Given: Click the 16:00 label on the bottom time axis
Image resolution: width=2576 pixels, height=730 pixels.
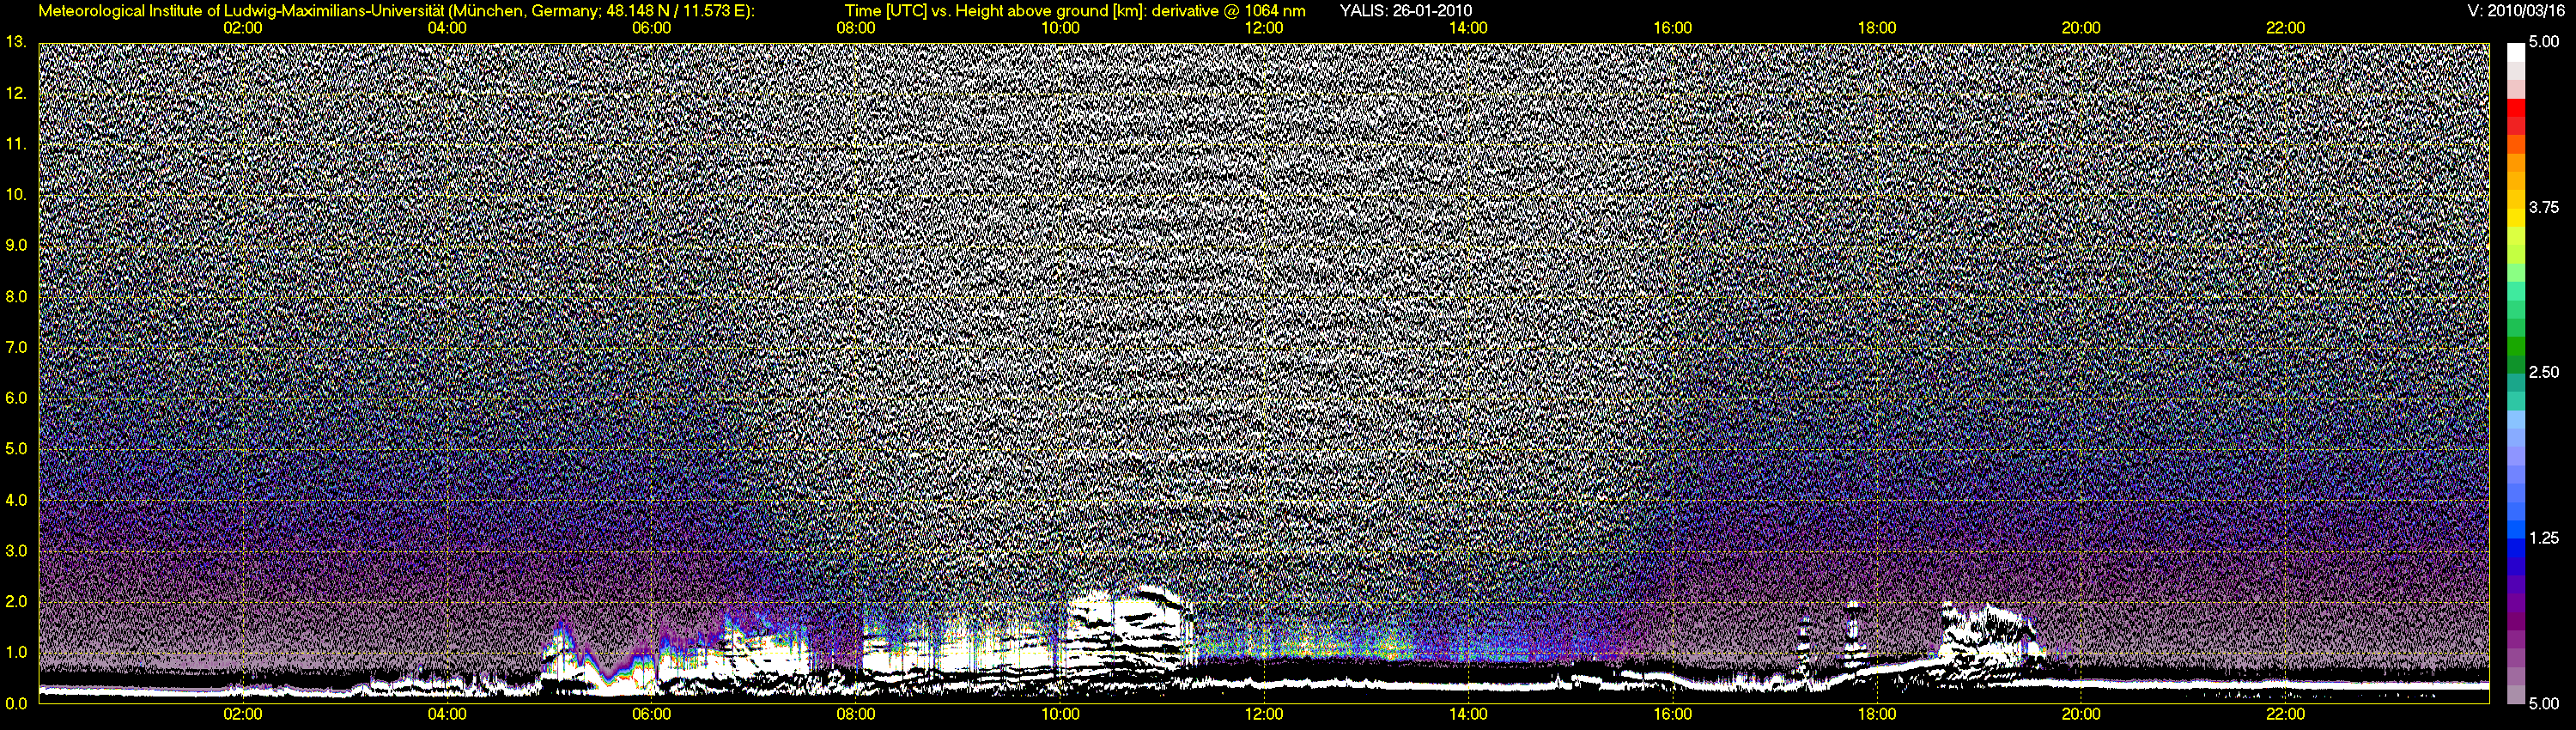Looking at the screenshot, I should tap(1673, 714).
